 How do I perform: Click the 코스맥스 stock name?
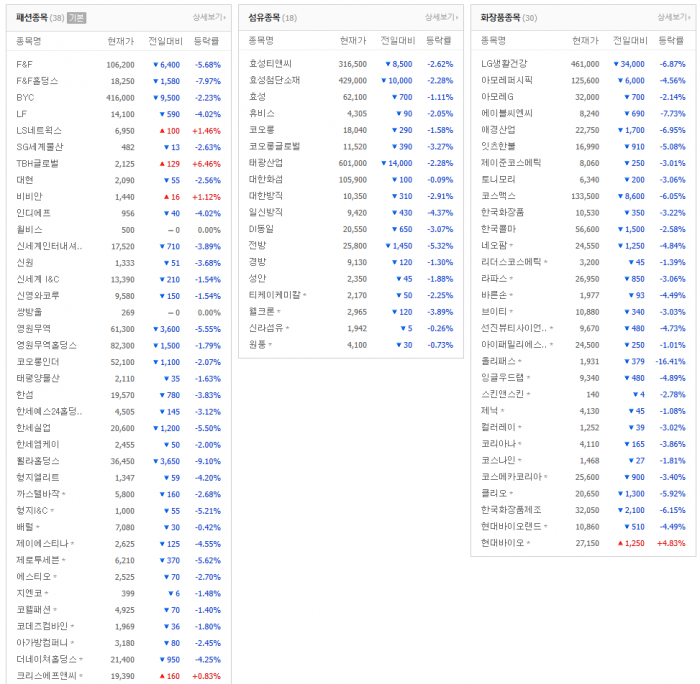click(498, 196)
